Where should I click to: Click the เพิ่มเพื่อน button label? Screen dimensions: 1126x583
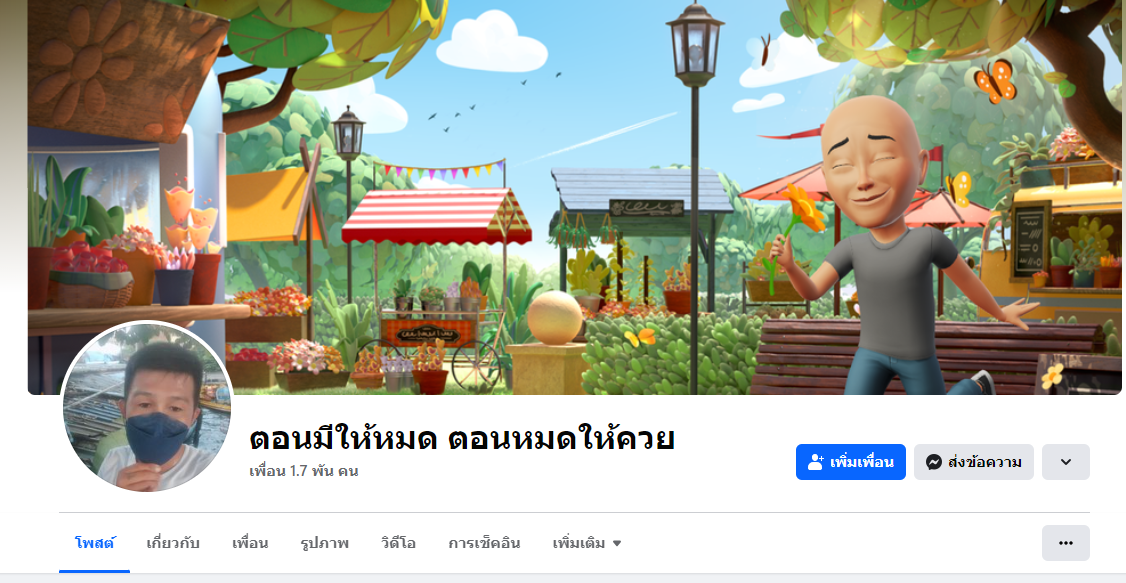coord(862,462)
